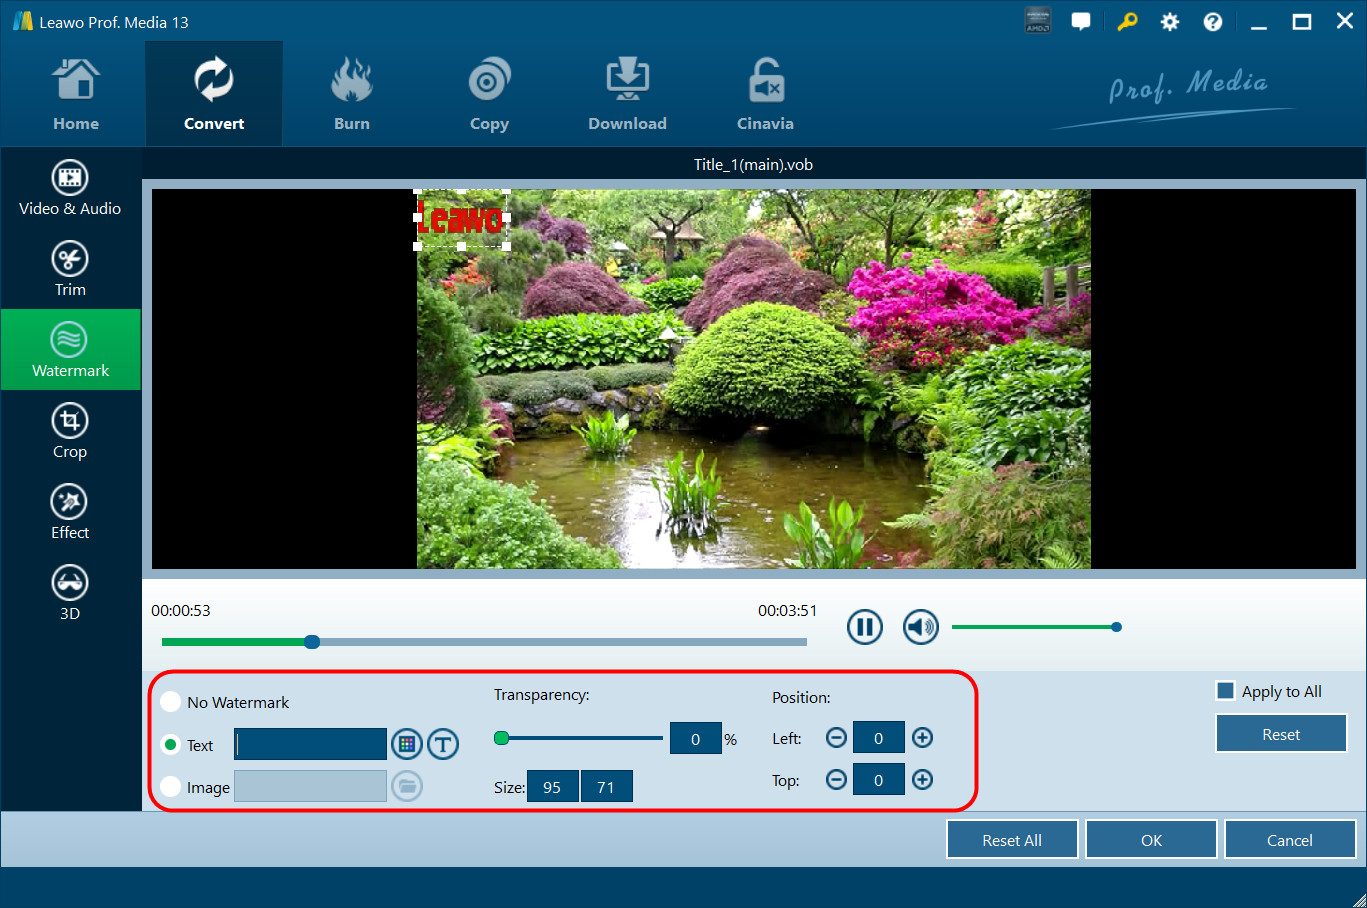Mute the preview audio speaker
Viewport: 1367px width, 908px height.
921,627
